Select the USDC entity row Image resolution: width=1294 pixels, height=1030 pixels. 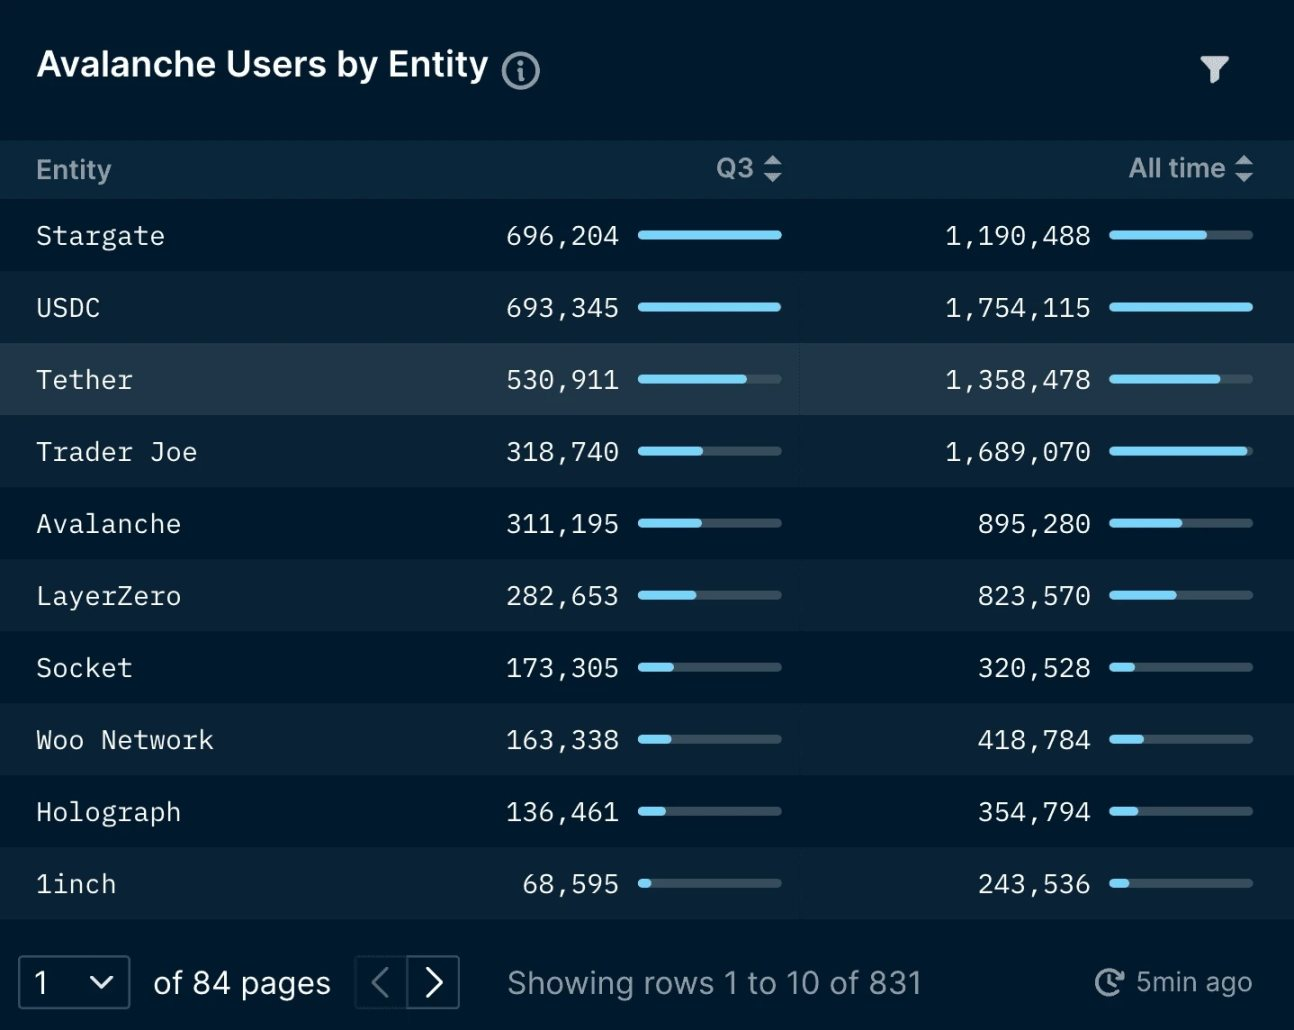(x=647, y=307)
